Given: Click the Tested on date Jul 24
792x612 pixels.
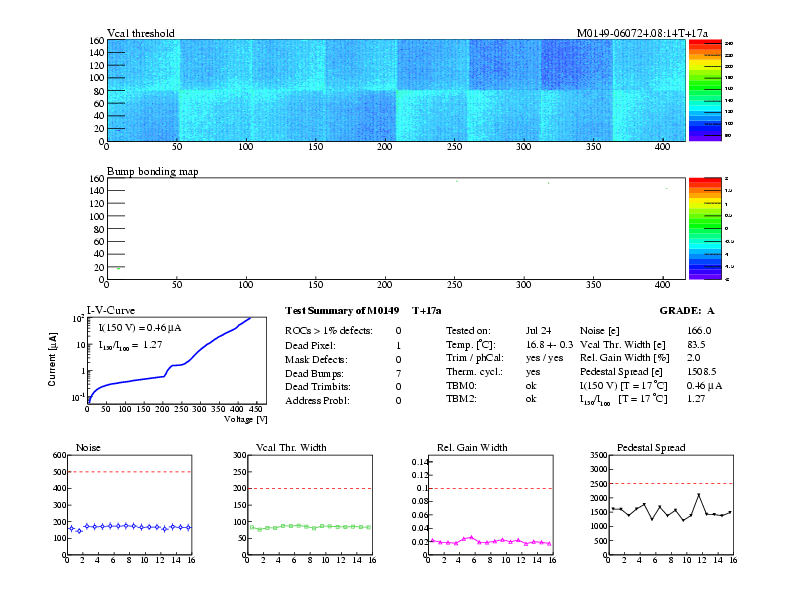Looking at the screenshot, I should click(x=538, y=330).
